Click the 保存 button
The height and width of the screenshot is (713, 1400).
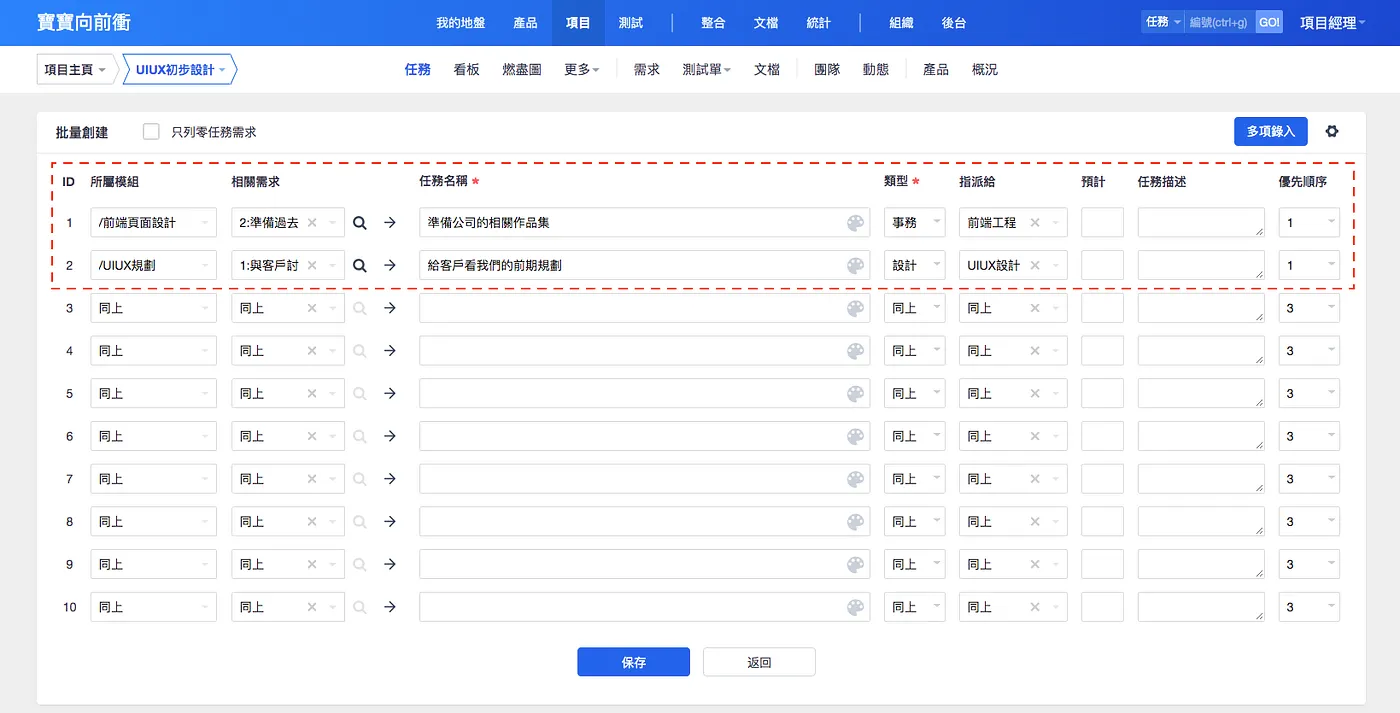click(x=633, y=662)
